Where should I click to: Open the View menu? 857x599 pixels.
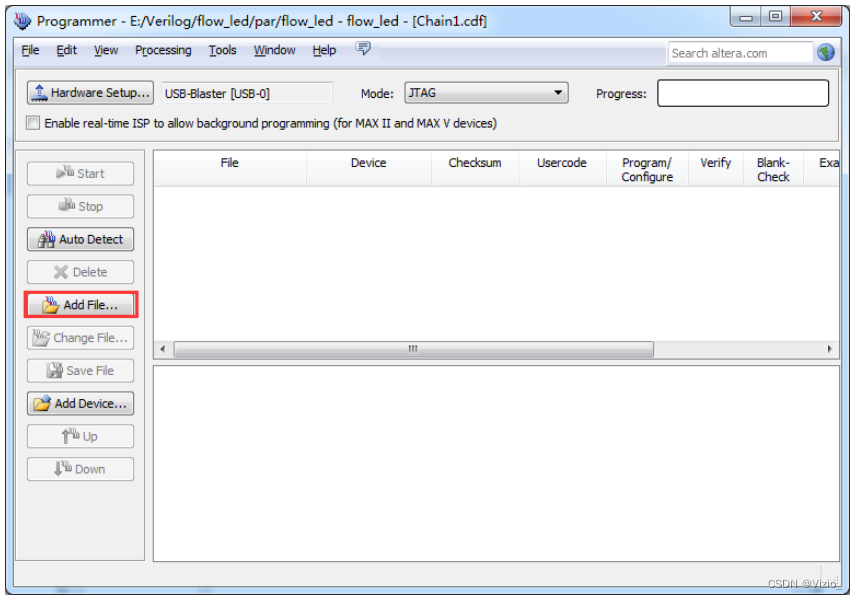coord(105,50)
